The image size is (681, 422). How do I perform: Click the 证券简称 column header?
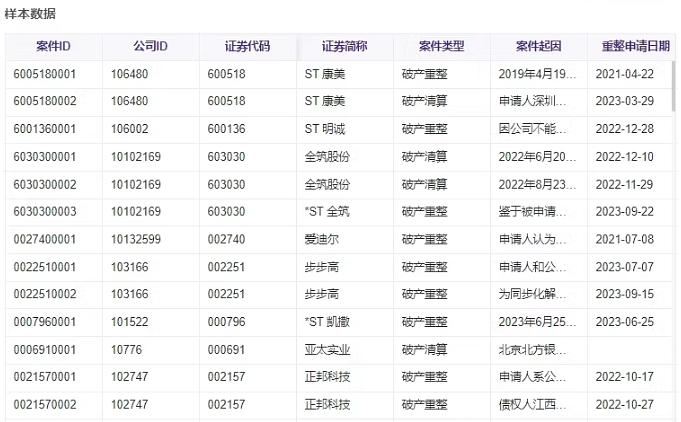coord(345,46)
